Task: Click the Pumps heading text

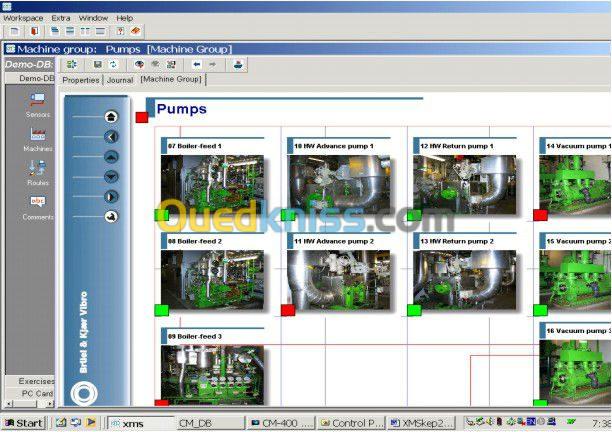Action: (x=181, y=109)
